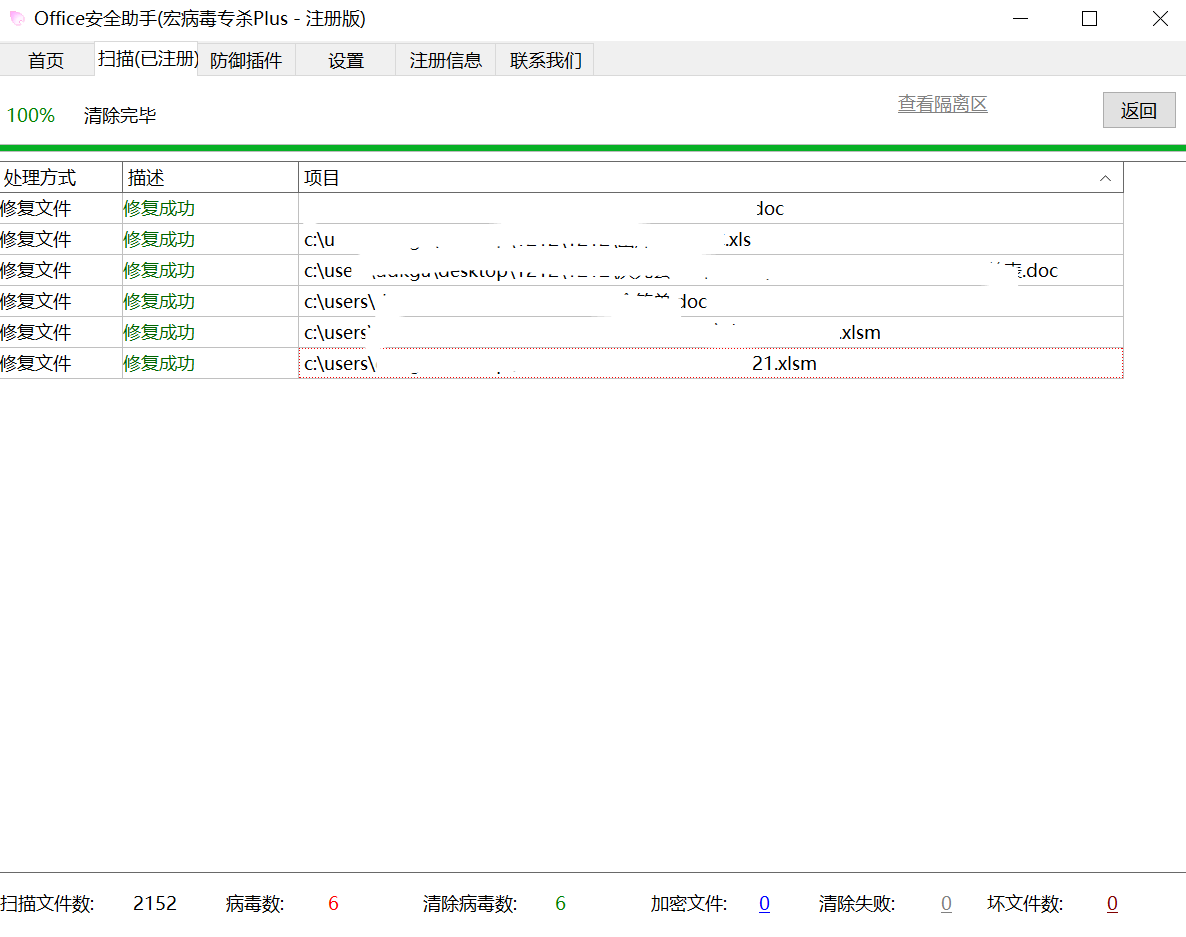The image size is (1186, 937).
Task: Click the green scan progress bar
Action: click(593, 147)
